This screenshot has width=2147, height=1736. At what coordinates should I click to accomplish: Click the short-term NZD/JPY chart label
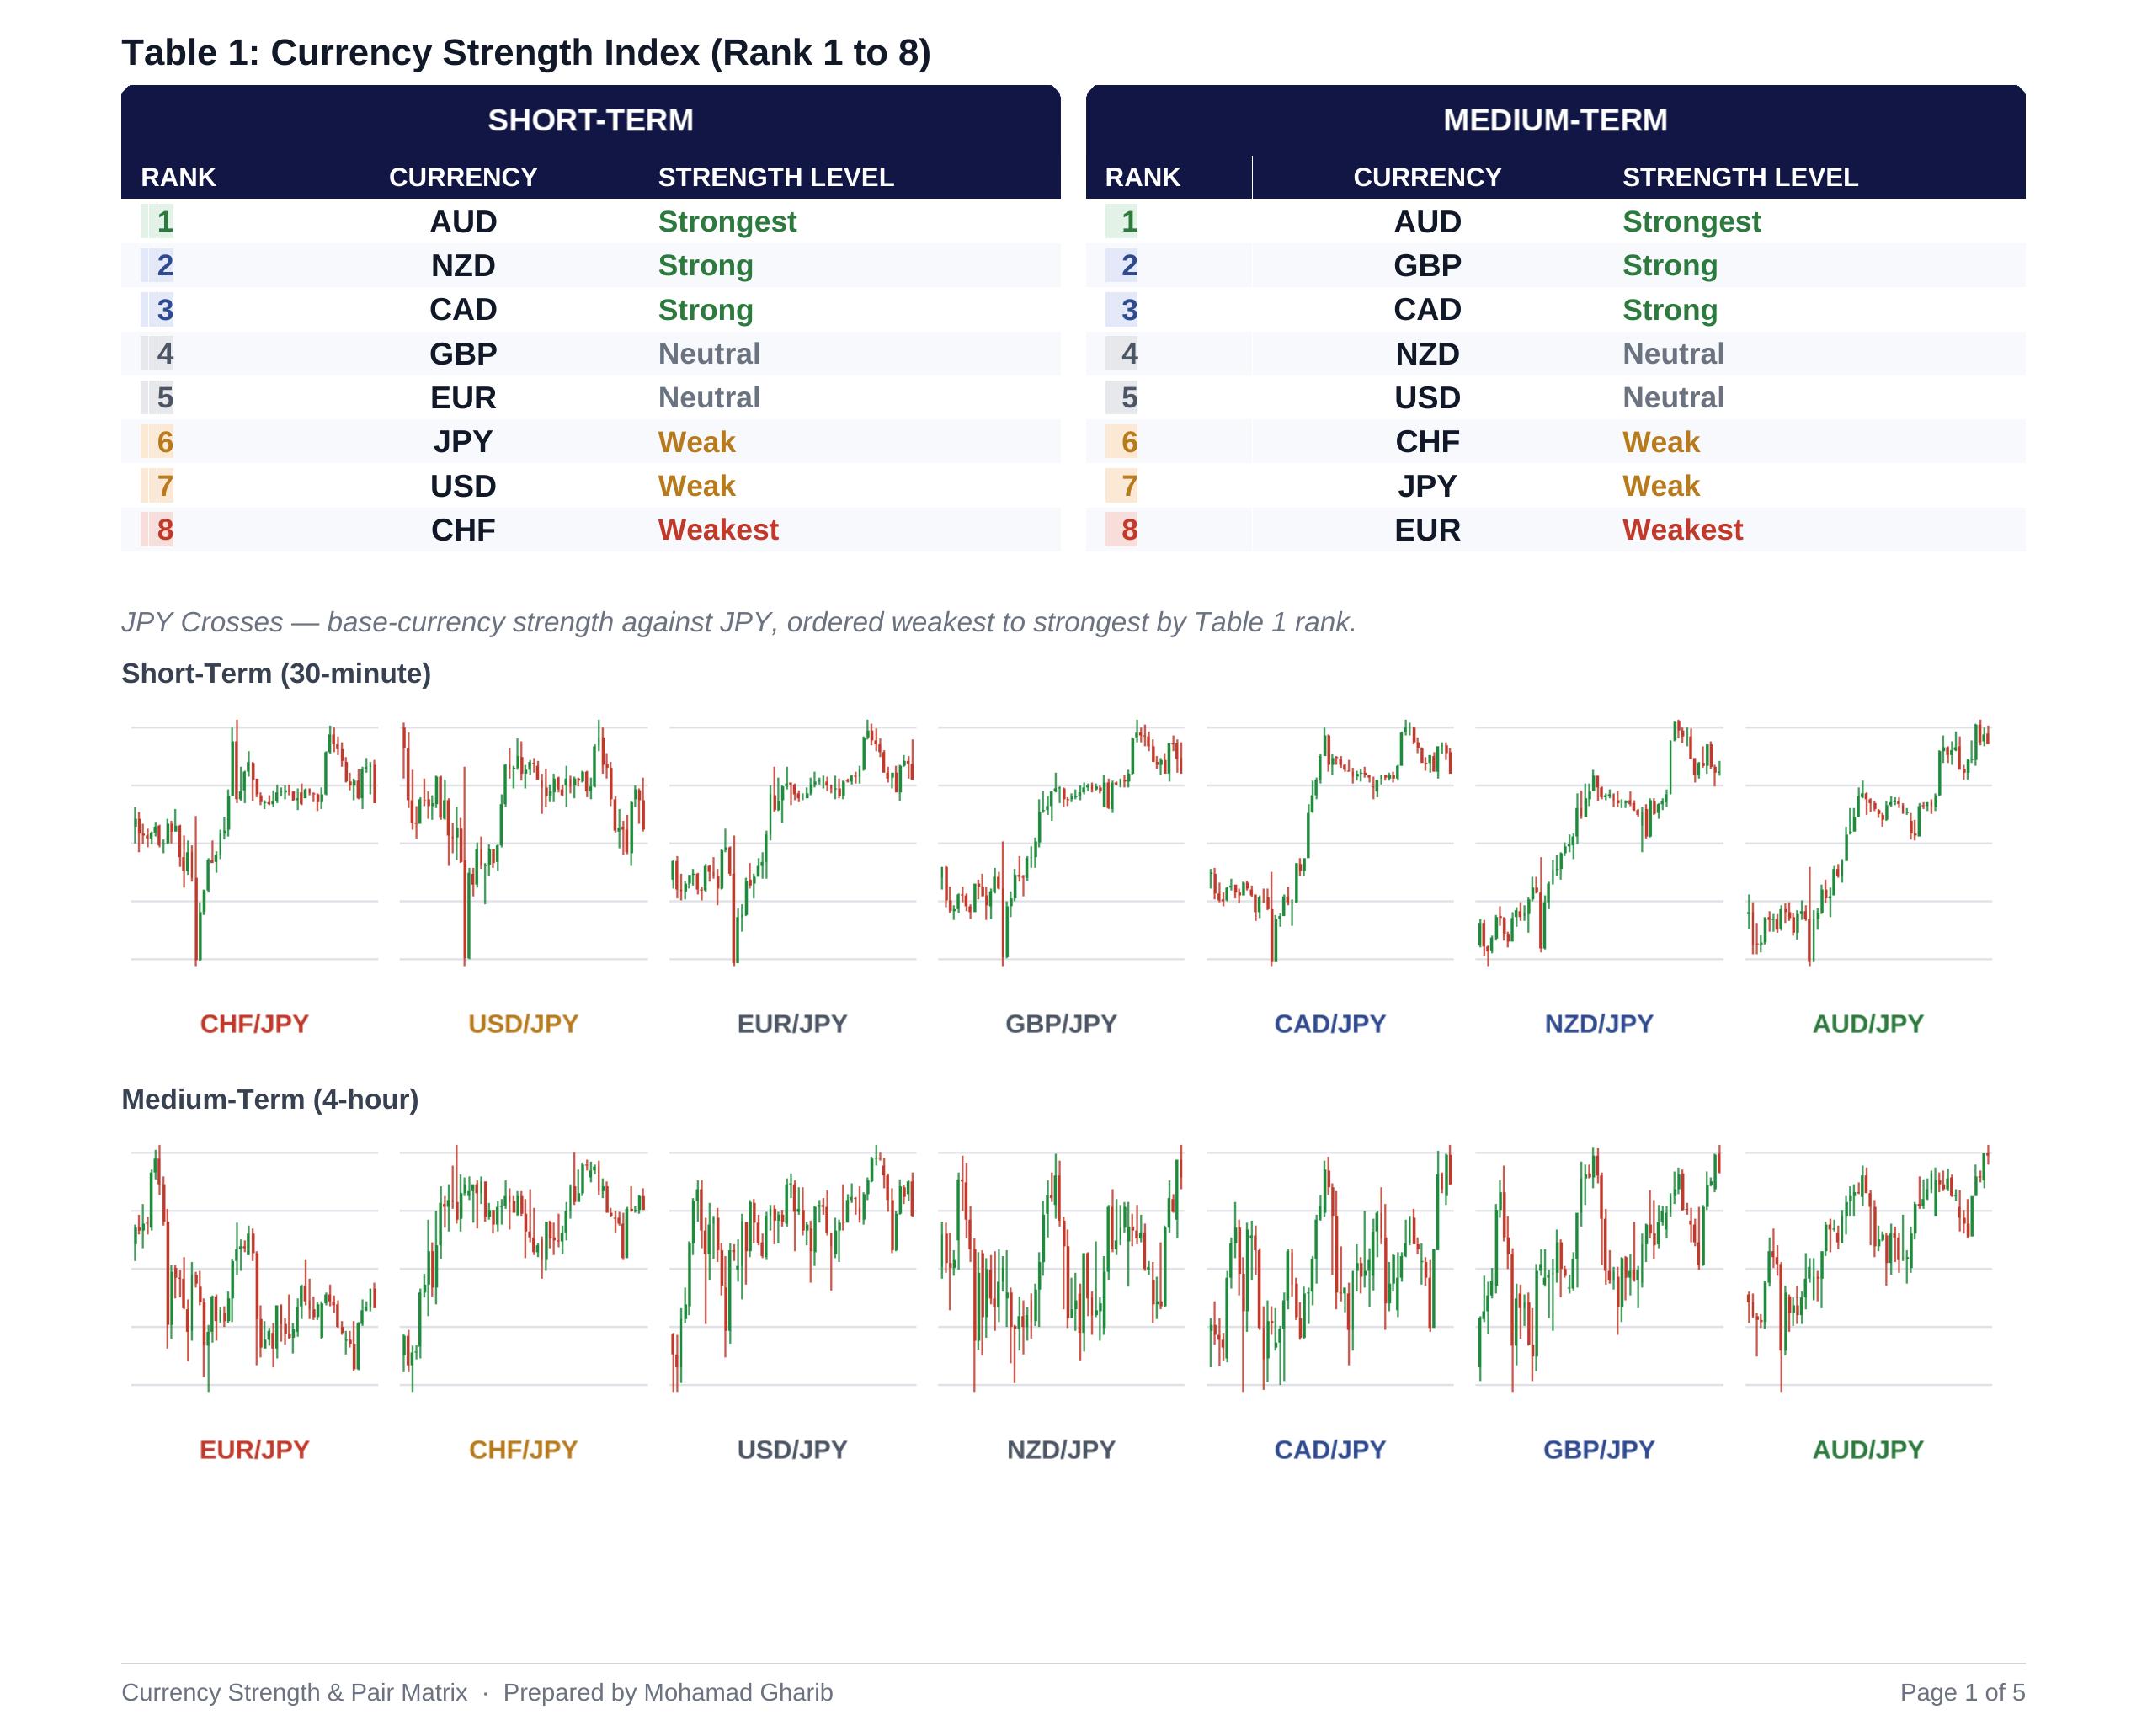click(x=1599, y=1024)
